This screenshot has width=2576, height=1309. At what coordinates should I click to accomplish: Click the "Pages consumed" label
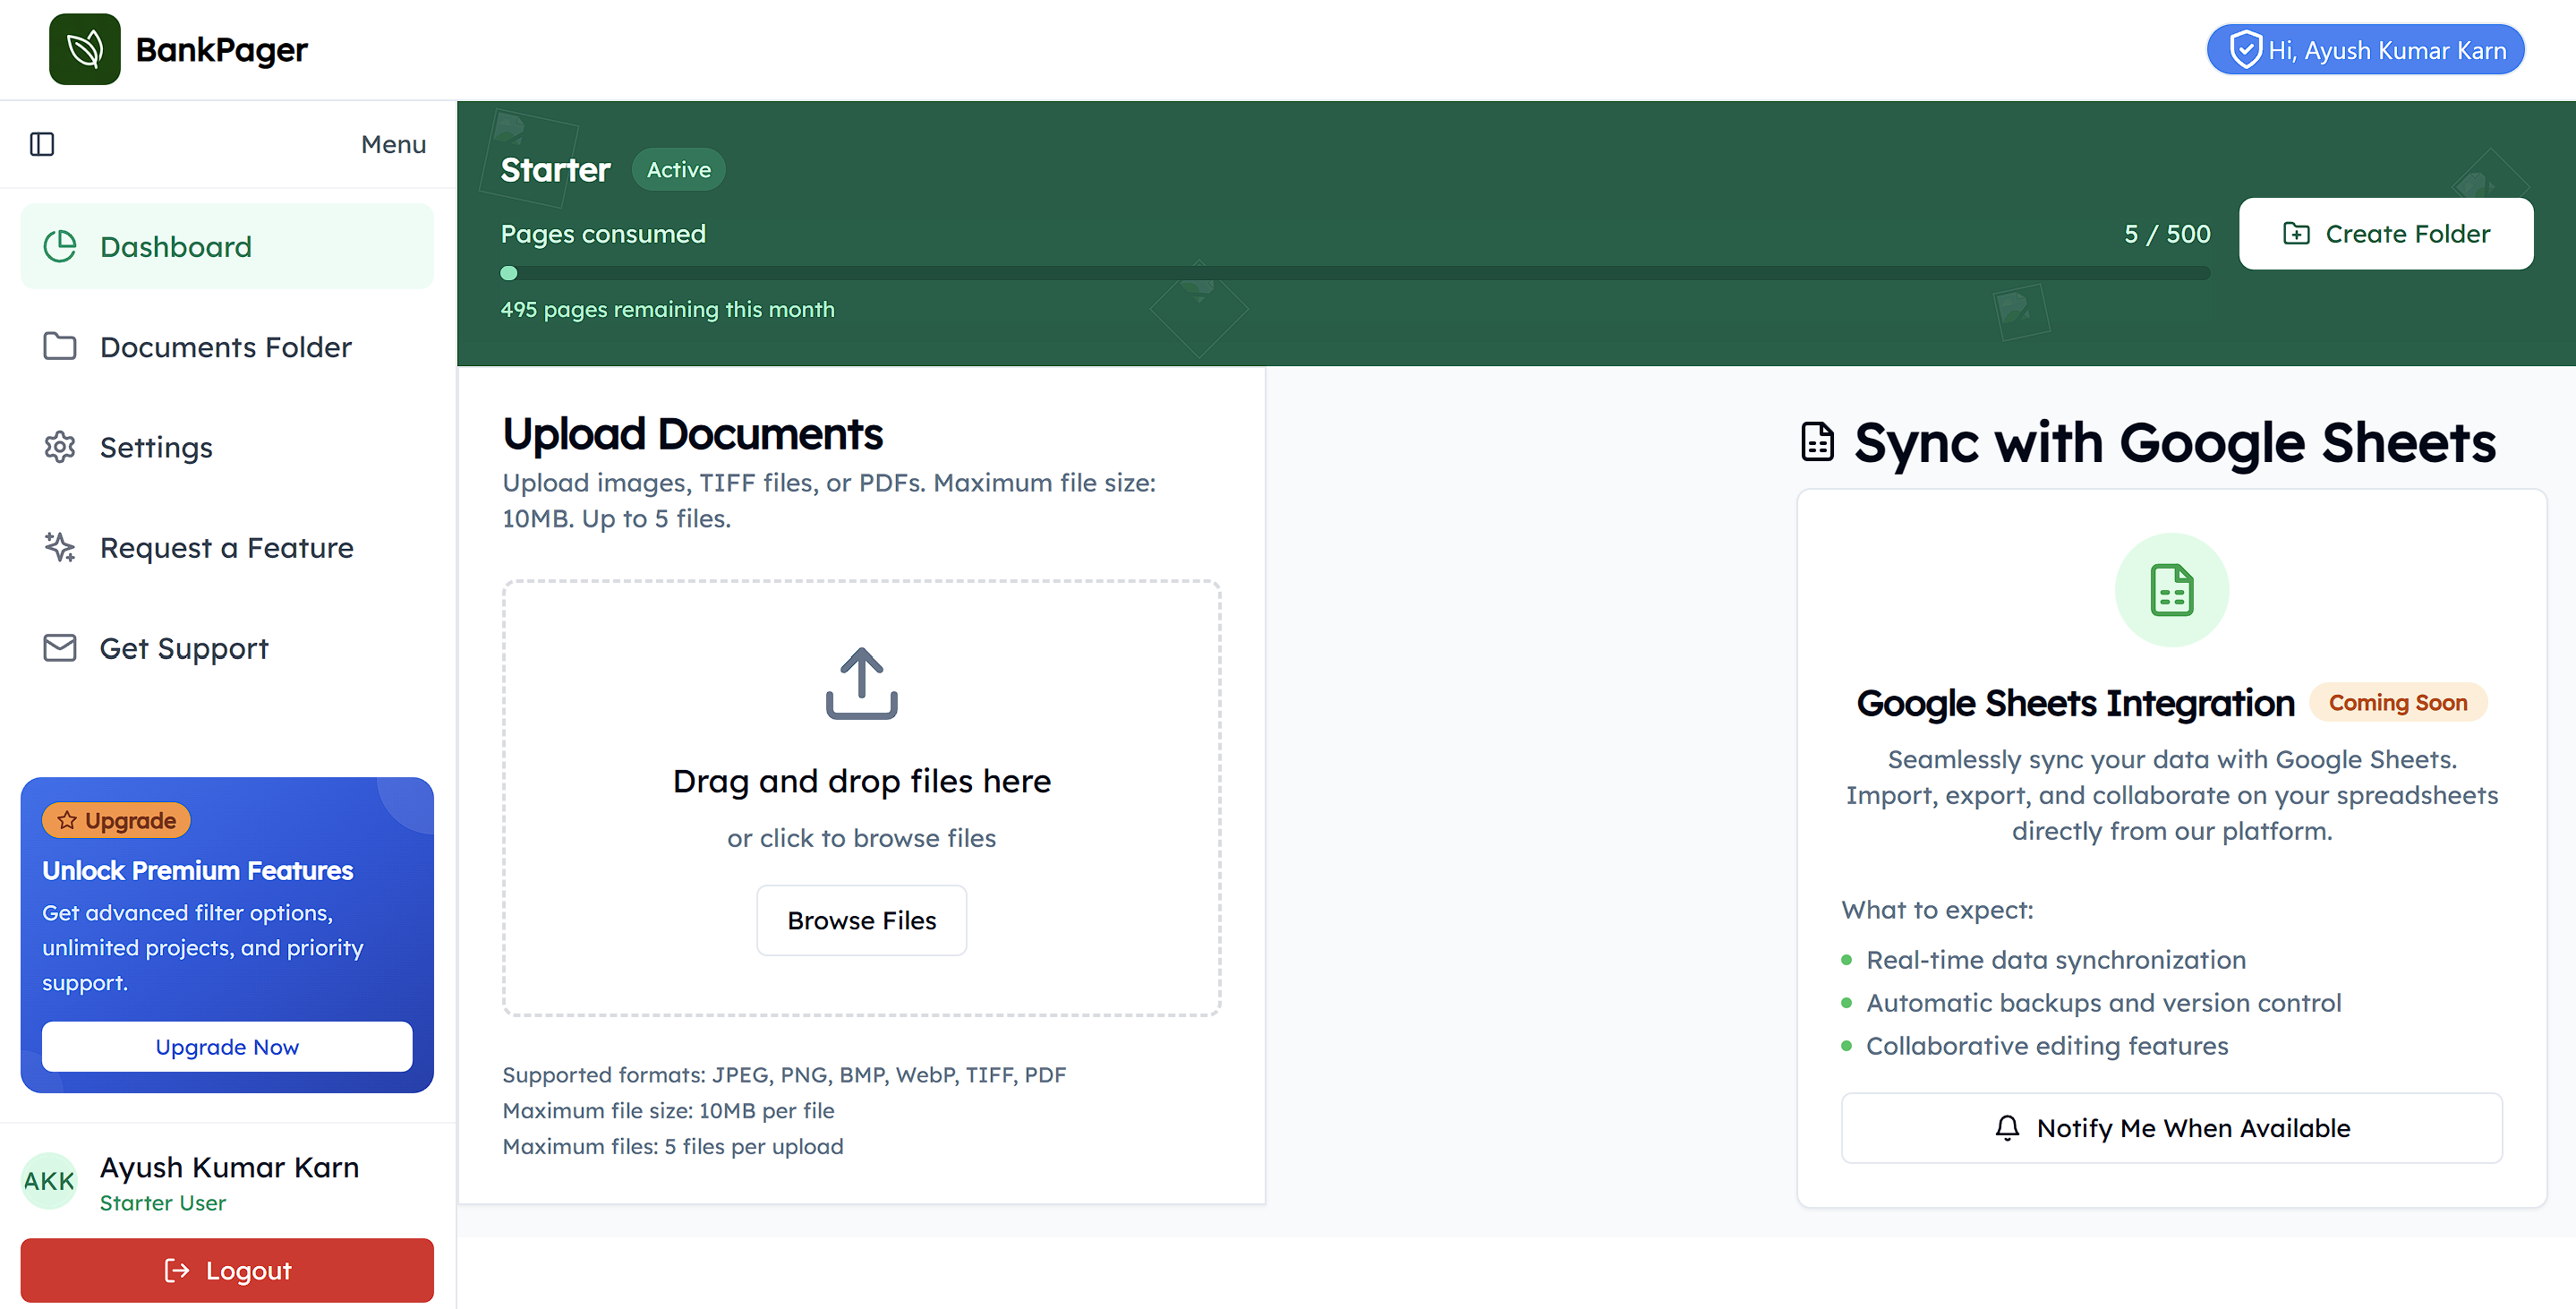pos(603,234)
